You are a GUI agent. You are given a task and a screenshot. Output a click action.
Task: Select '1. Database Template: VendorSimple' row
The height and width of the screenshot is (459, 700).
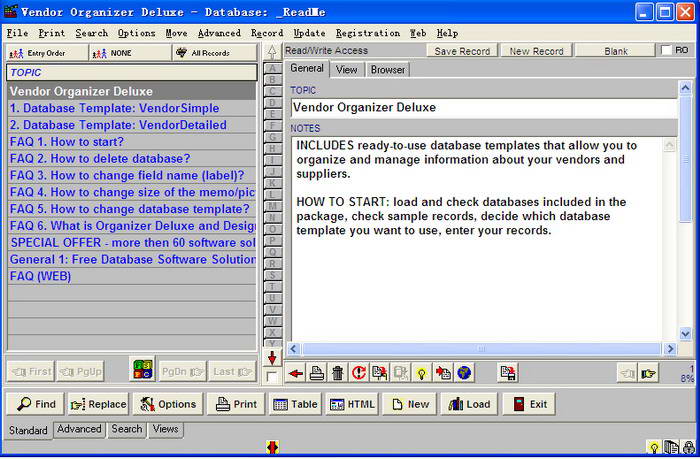point(132,108)
